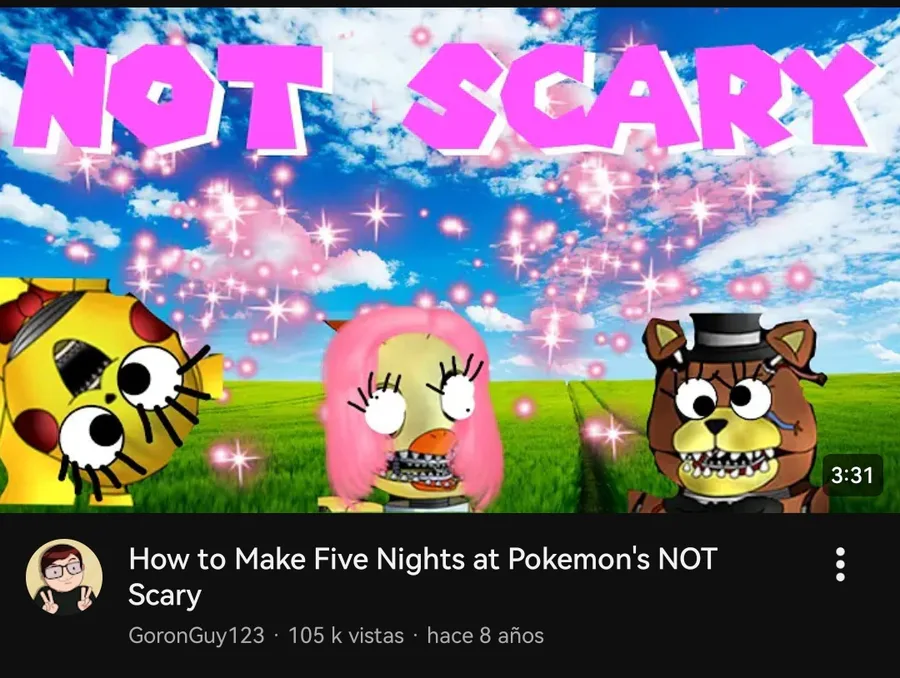900x678 pixels.
Task: Click the word Scary in title's second line
Action: (x=165, y=595)
